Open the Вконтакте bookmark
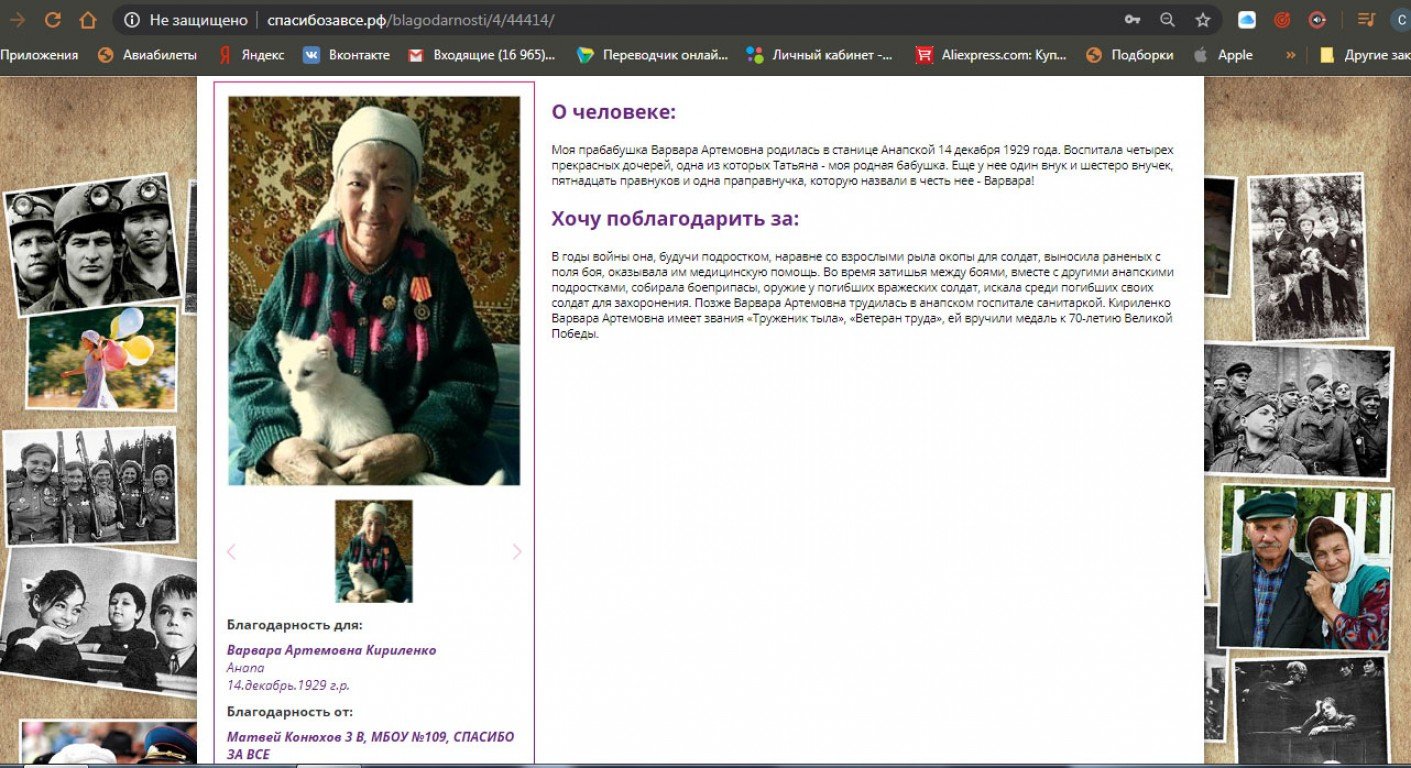1411x768 pixels. (x=347, y=55)
